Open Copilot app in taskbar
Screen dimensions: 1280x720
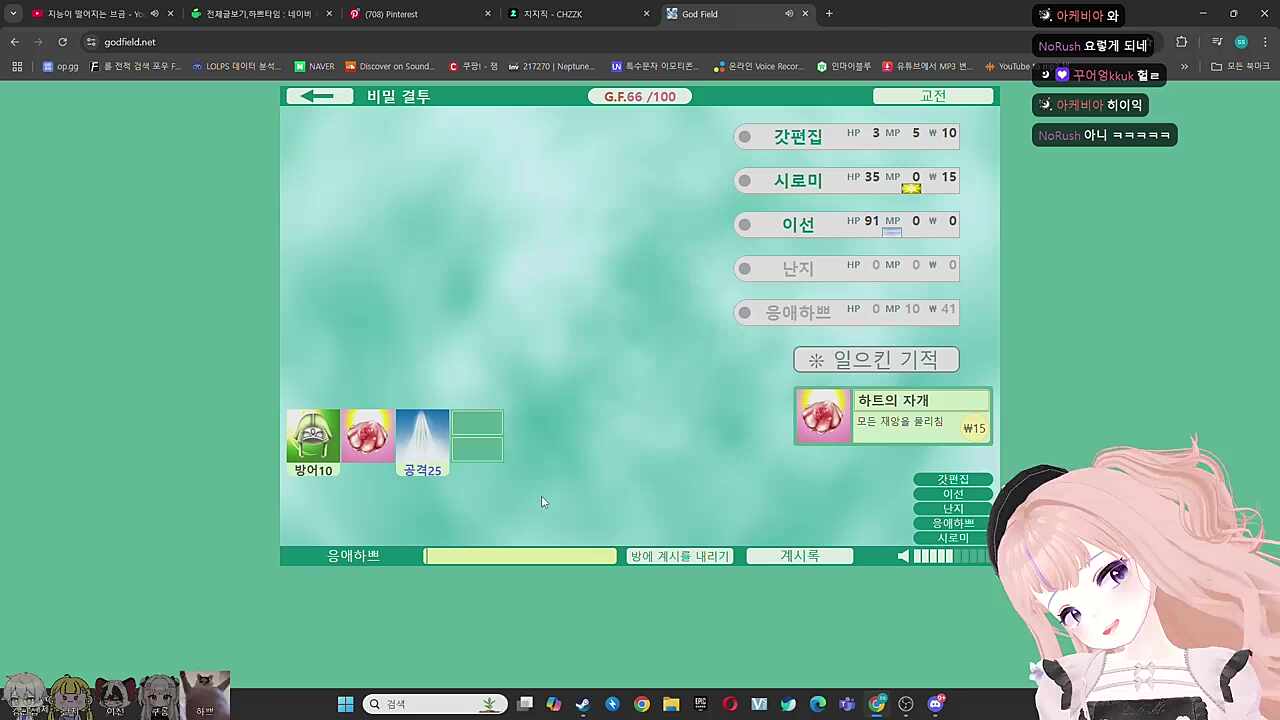coord(554,704)
